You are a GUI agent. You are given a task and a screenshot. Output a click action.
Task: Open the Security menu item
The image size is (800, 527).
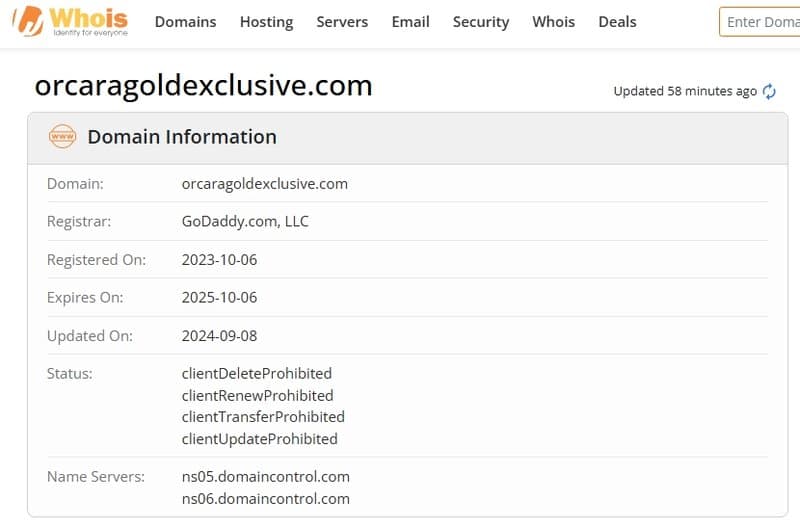coord(480,22)
